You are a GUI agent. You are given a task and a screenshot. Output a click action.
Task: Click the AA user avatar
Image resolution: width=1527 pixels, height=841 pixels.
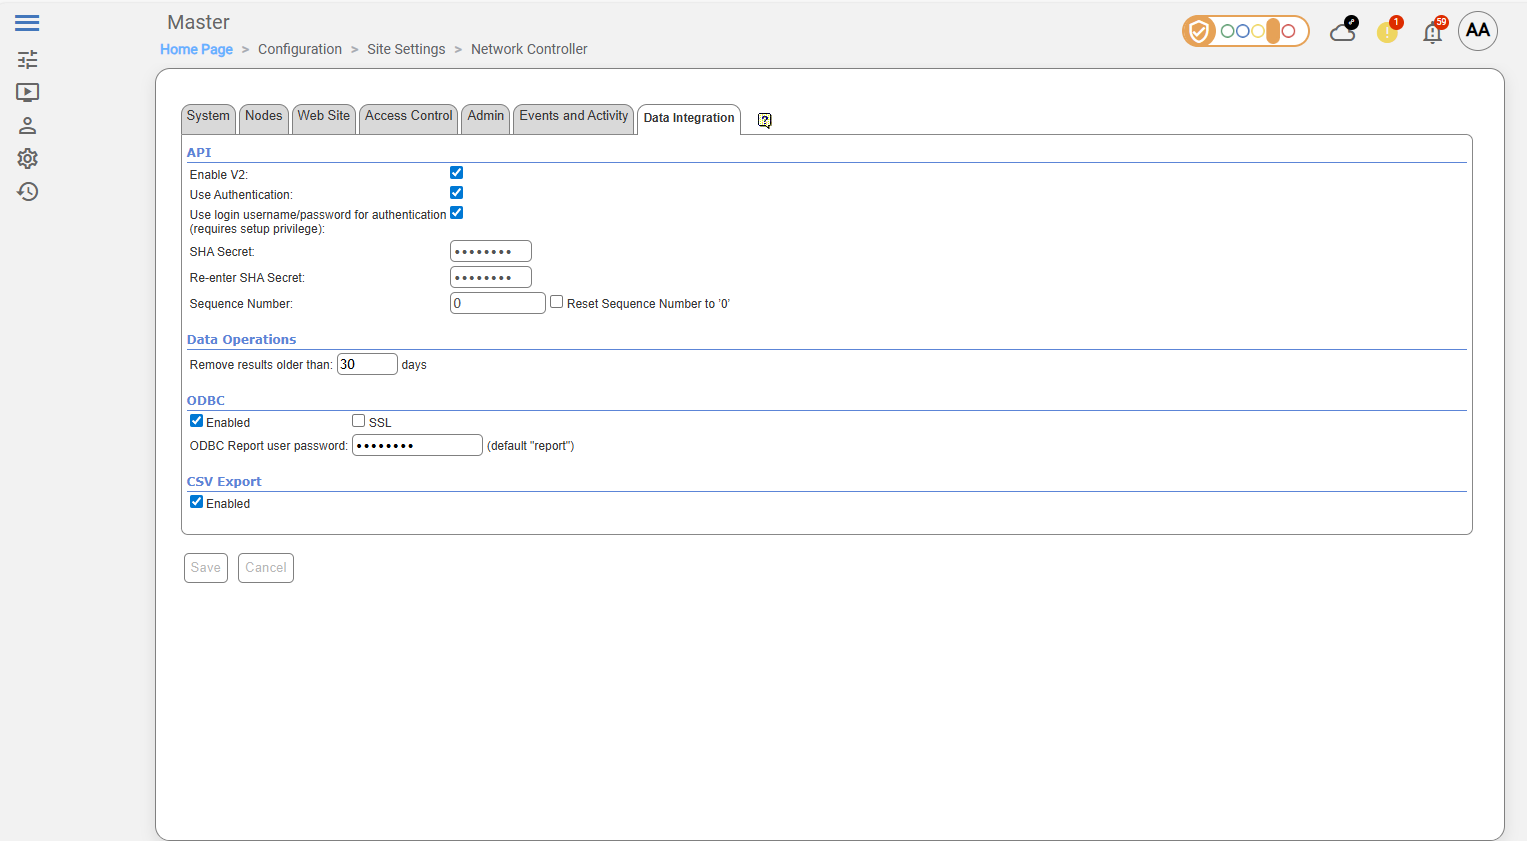tap(1477, 31)
